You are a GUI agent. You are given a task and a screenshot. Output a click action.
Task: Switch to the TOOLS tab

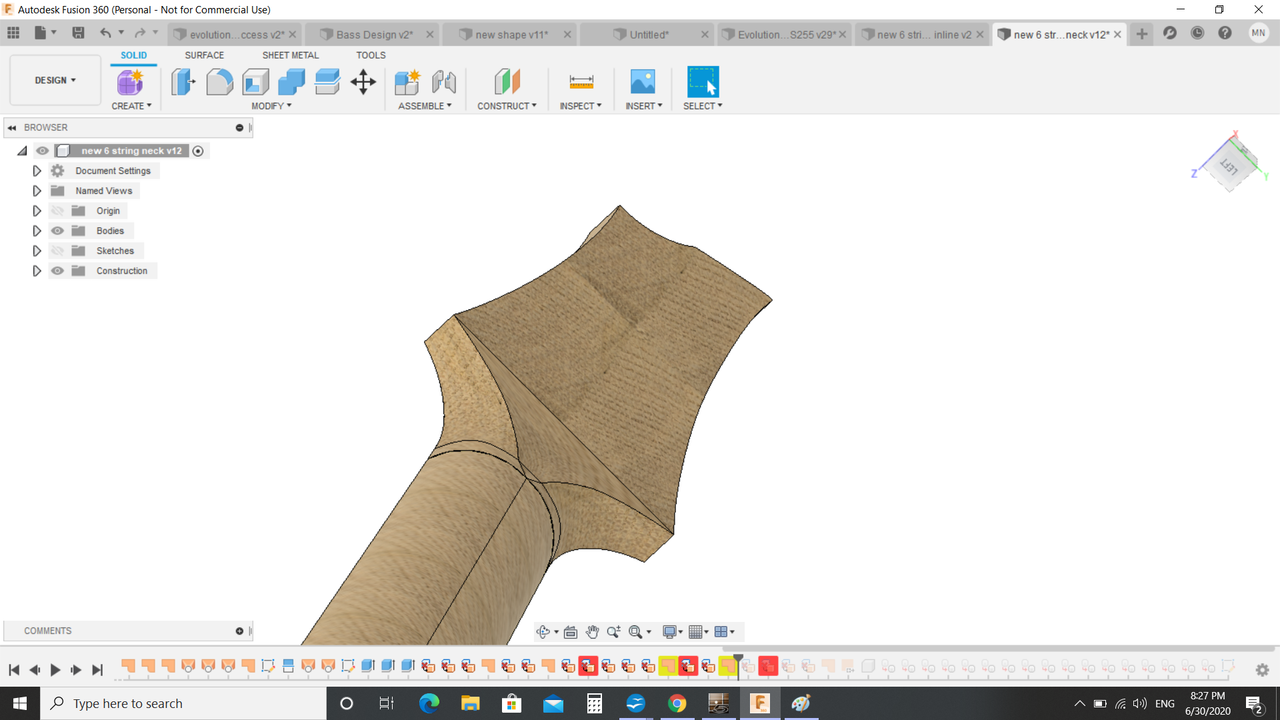click(370, 55)
